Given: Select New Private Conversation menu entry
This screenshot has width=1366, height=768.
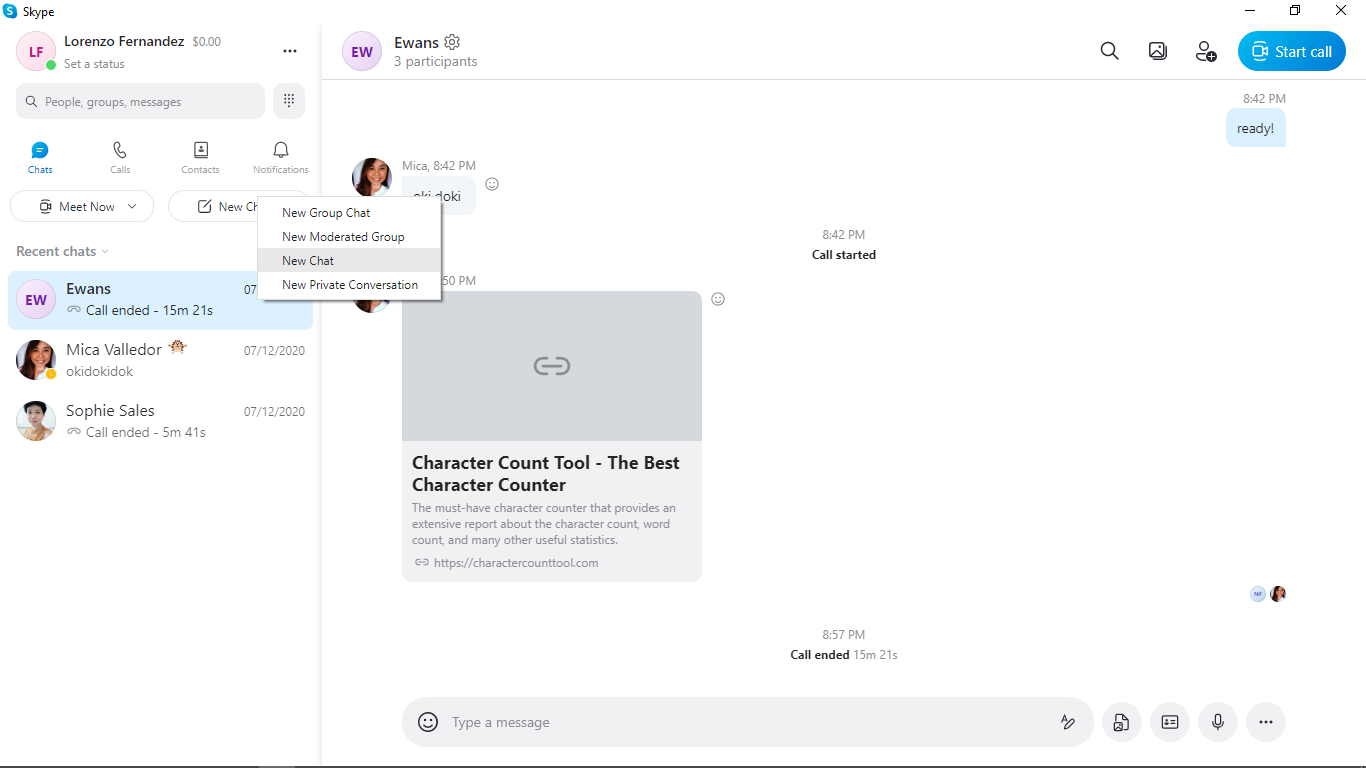Looking at the screenshot, I should coord(349,285).
